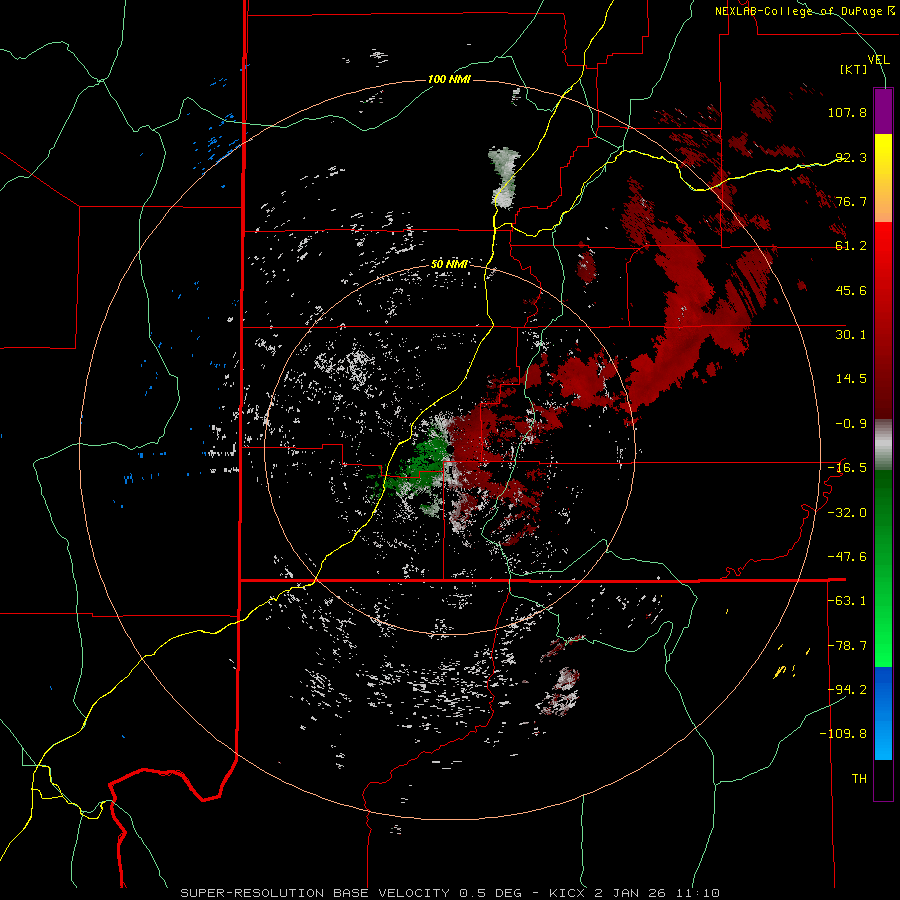Screen dimensions: 900x900
Task: Click the 61.2 scale value
Action: pyautogui.click(x=851, y=246)
